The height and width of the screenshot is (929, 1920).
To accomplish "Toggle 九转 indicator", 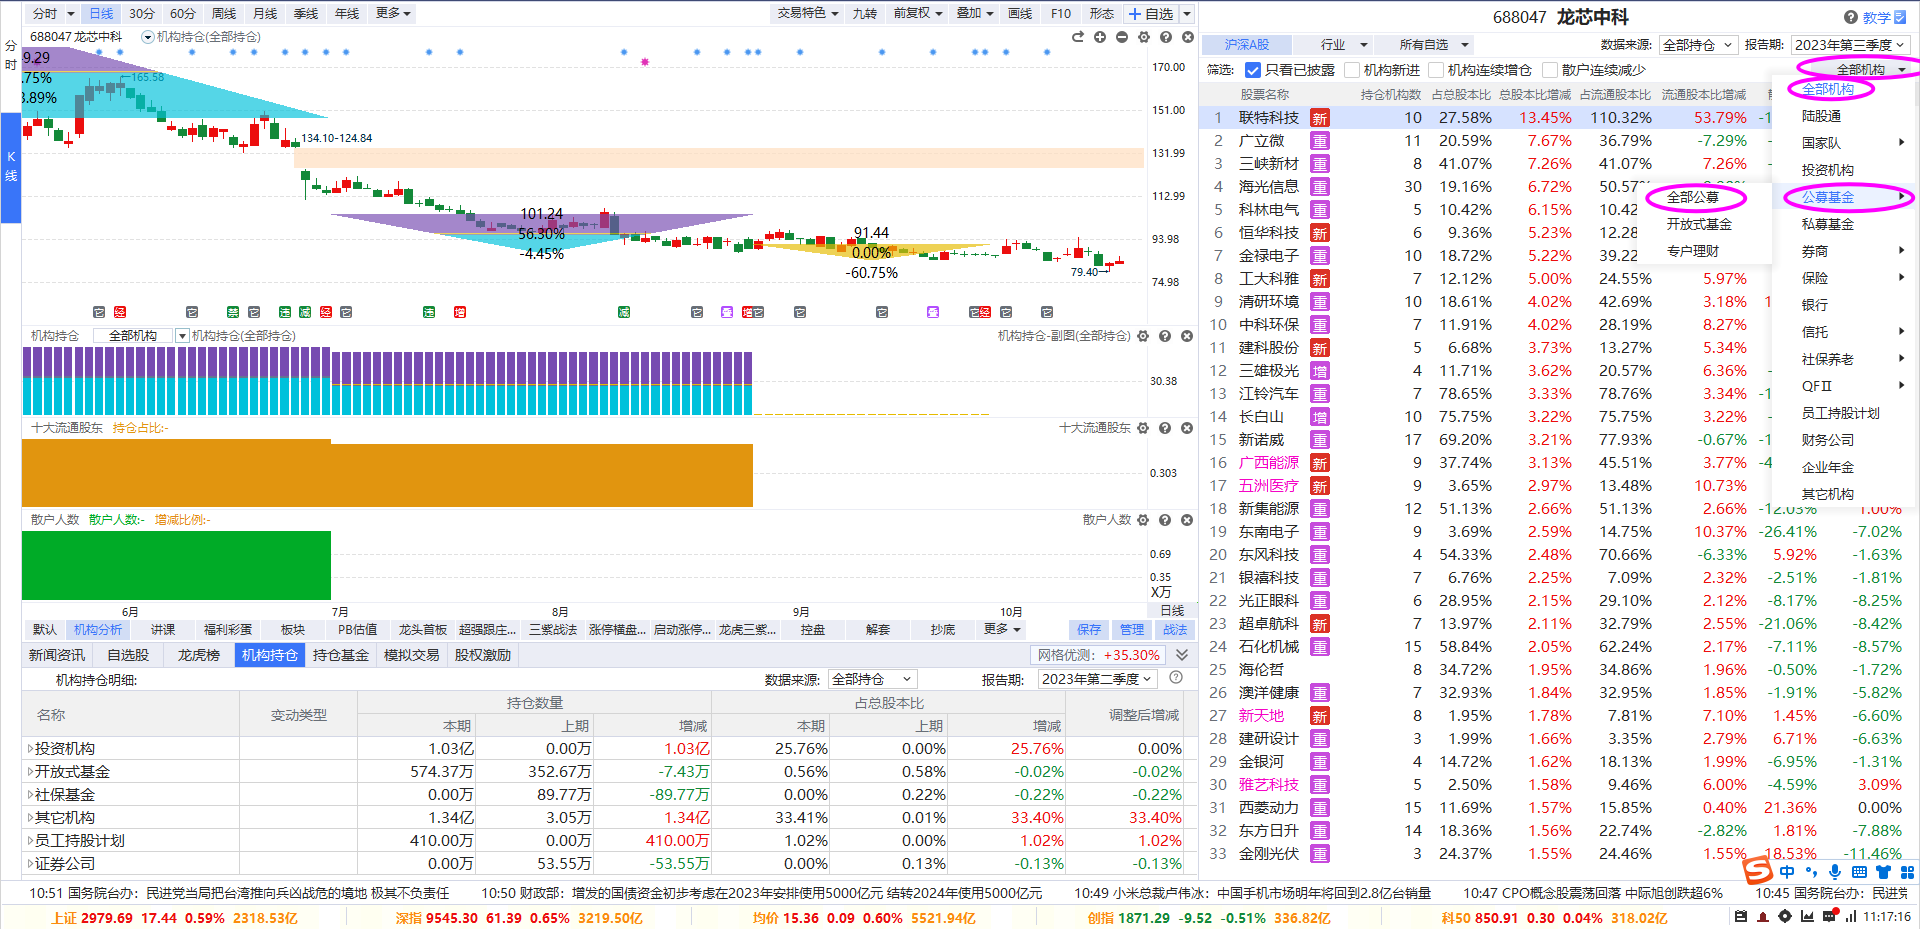I will pyautogui.click(x=864, y=13).
